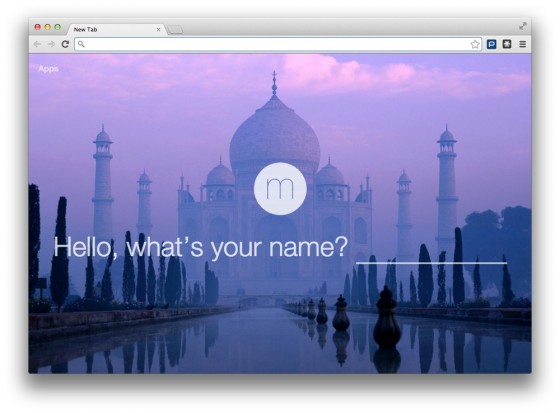Bookmark this page with the star icon

click(475, 44)
